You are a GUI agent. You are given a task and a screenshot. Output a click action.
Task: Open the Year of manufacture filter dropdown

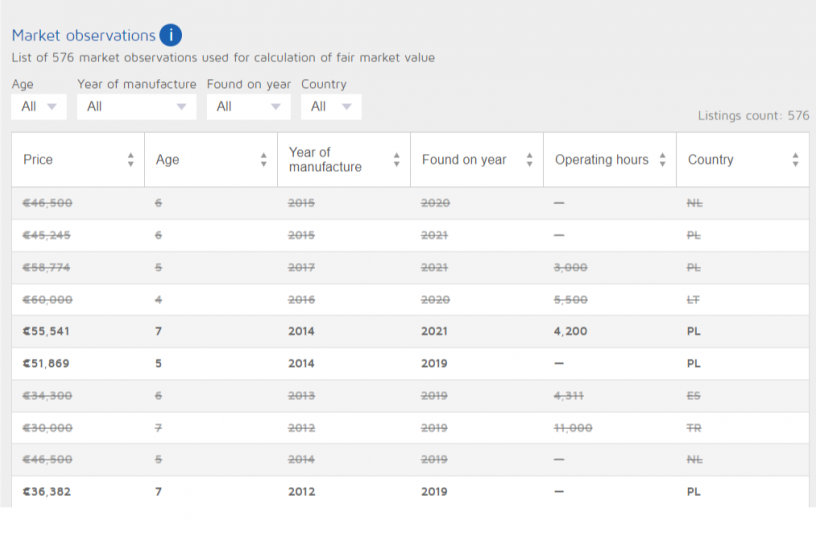click(137, 107)
